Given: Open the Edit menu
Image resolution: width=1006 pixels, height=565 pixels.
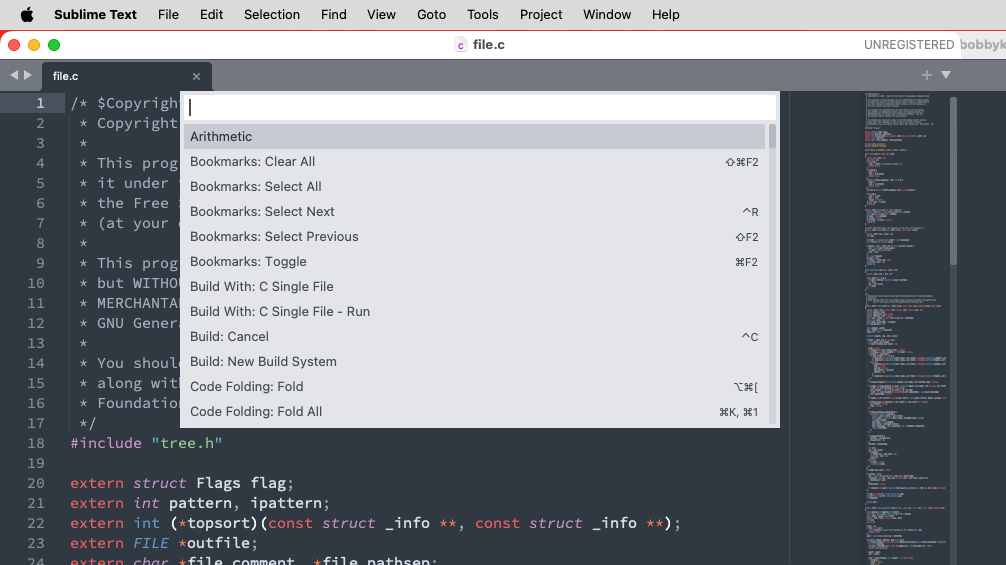Looking at the screenshot, I should (x=211, y=14).
